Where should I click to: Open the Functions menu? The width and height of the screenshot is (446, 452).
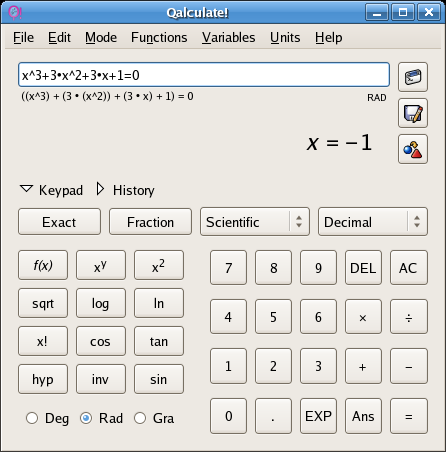[x=159, y=37]
